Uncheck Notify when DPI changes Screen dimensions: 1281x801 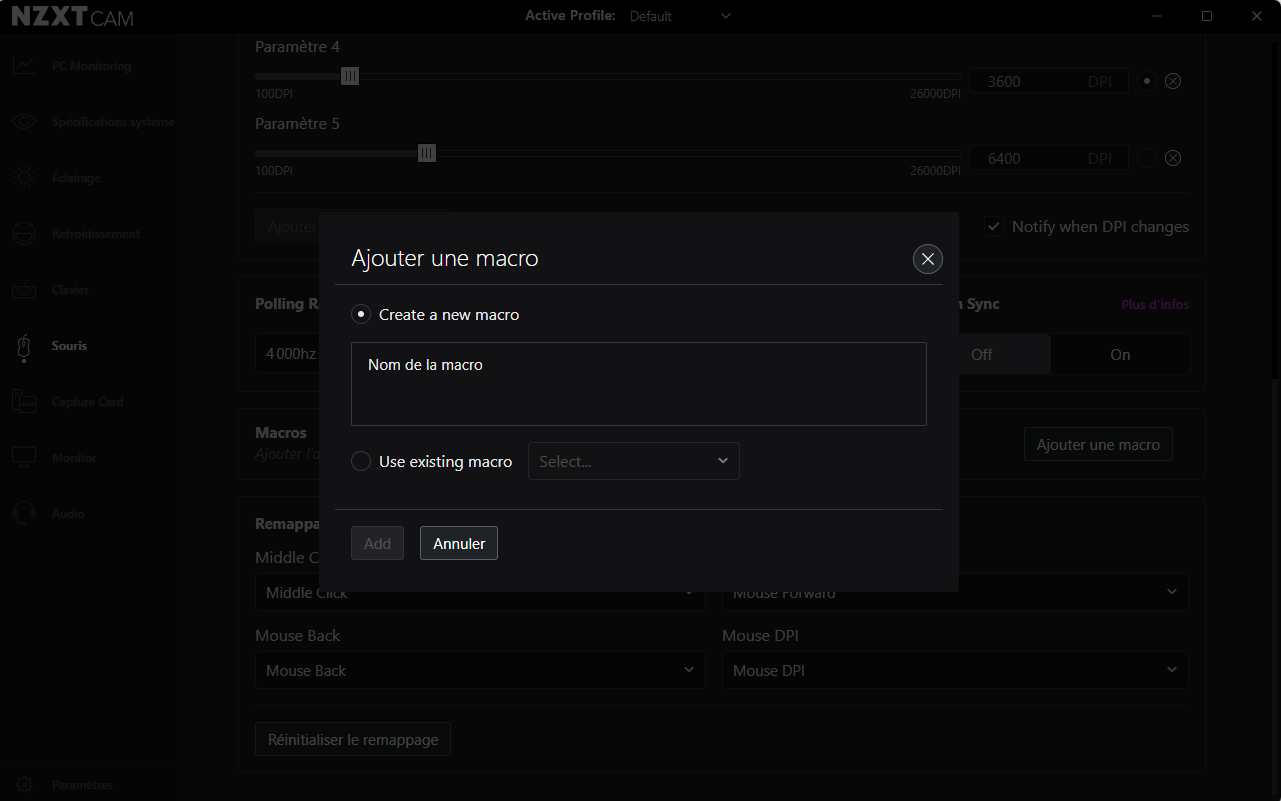coord(993,226)
